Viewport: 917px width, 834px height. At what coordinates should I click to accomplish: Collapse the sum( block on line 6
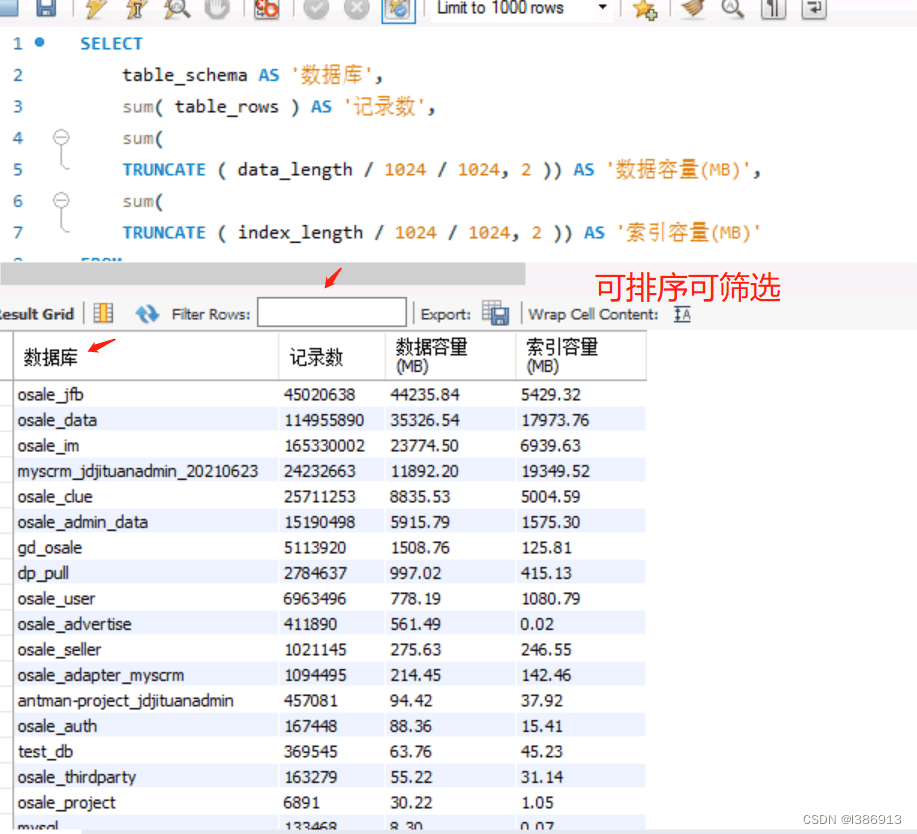pos(61,201)
